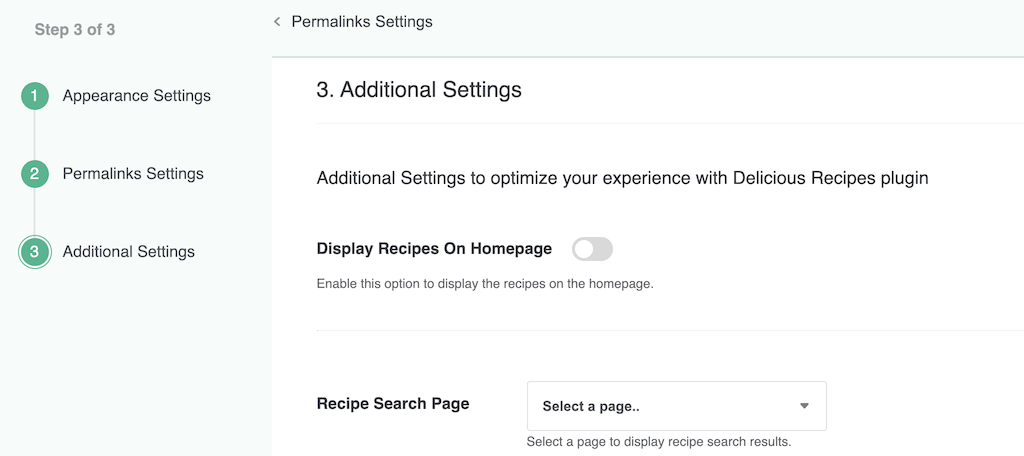Go back via top Permalinks Settings link
Screen dimensions: 1024x456
pos(361,21)
